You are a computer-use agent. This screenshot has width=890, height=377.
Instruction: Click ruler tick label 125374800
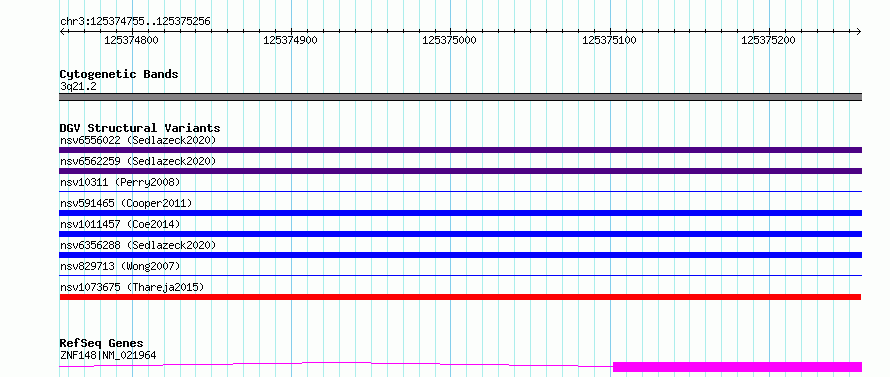132,40
